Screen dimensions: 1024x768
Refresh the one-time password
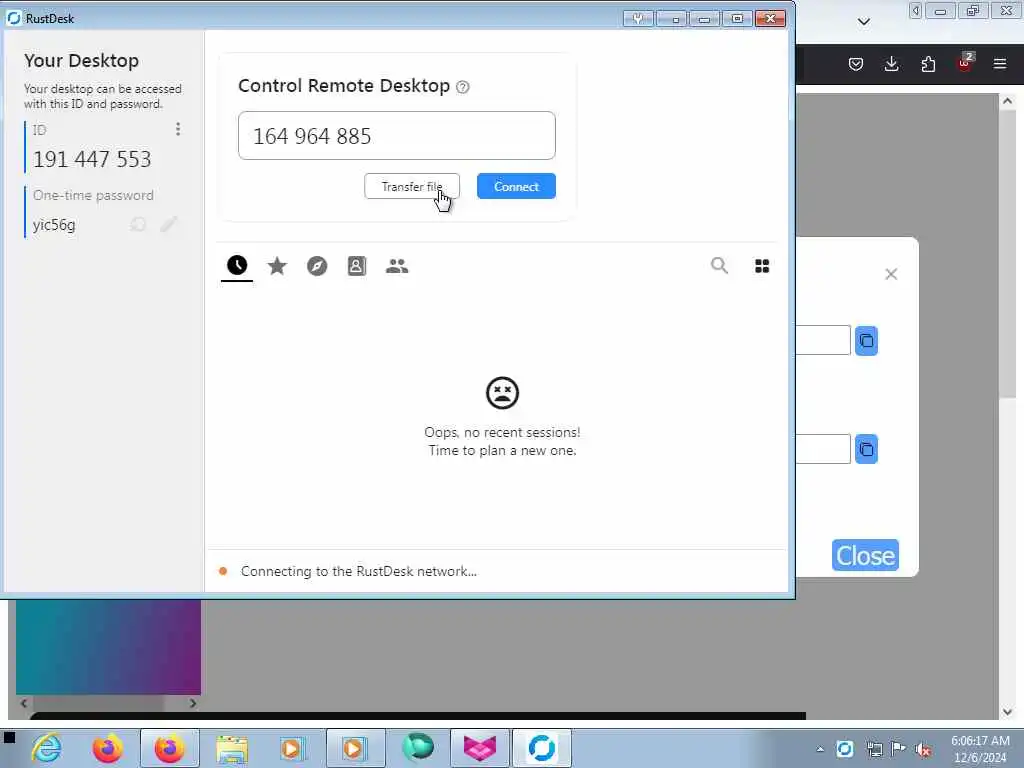point(138,225)
